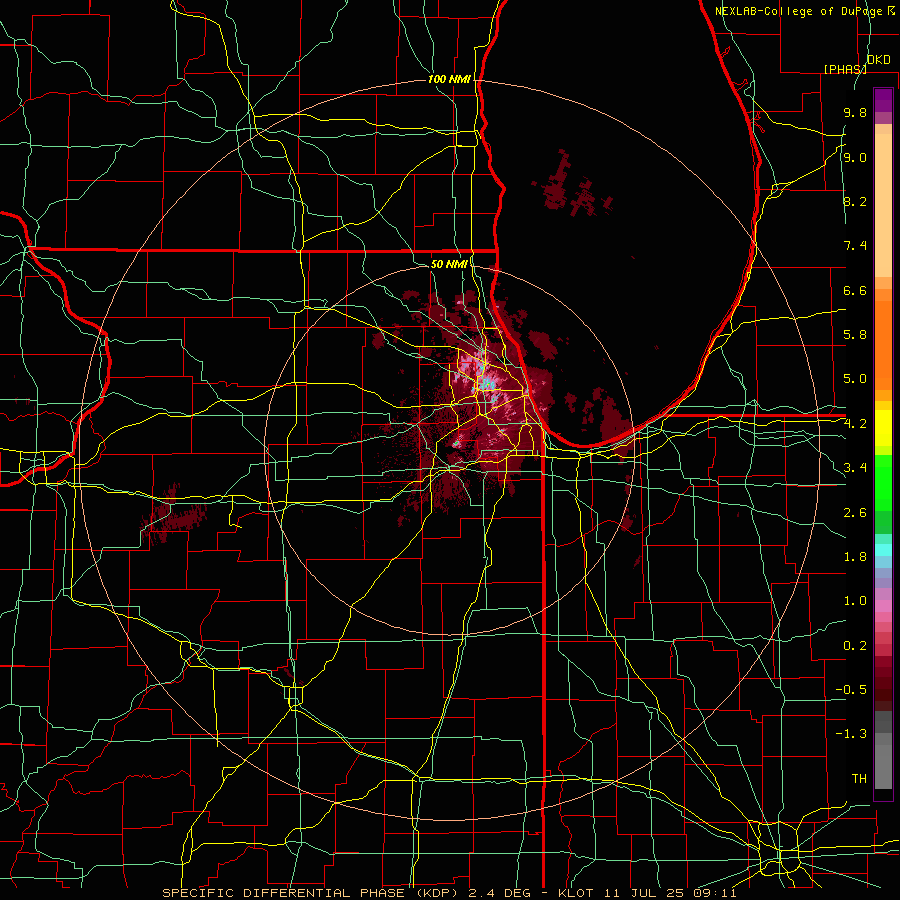900x900 pixels.
Task: Click the 9.8 scale value
Action: (855, 113)
